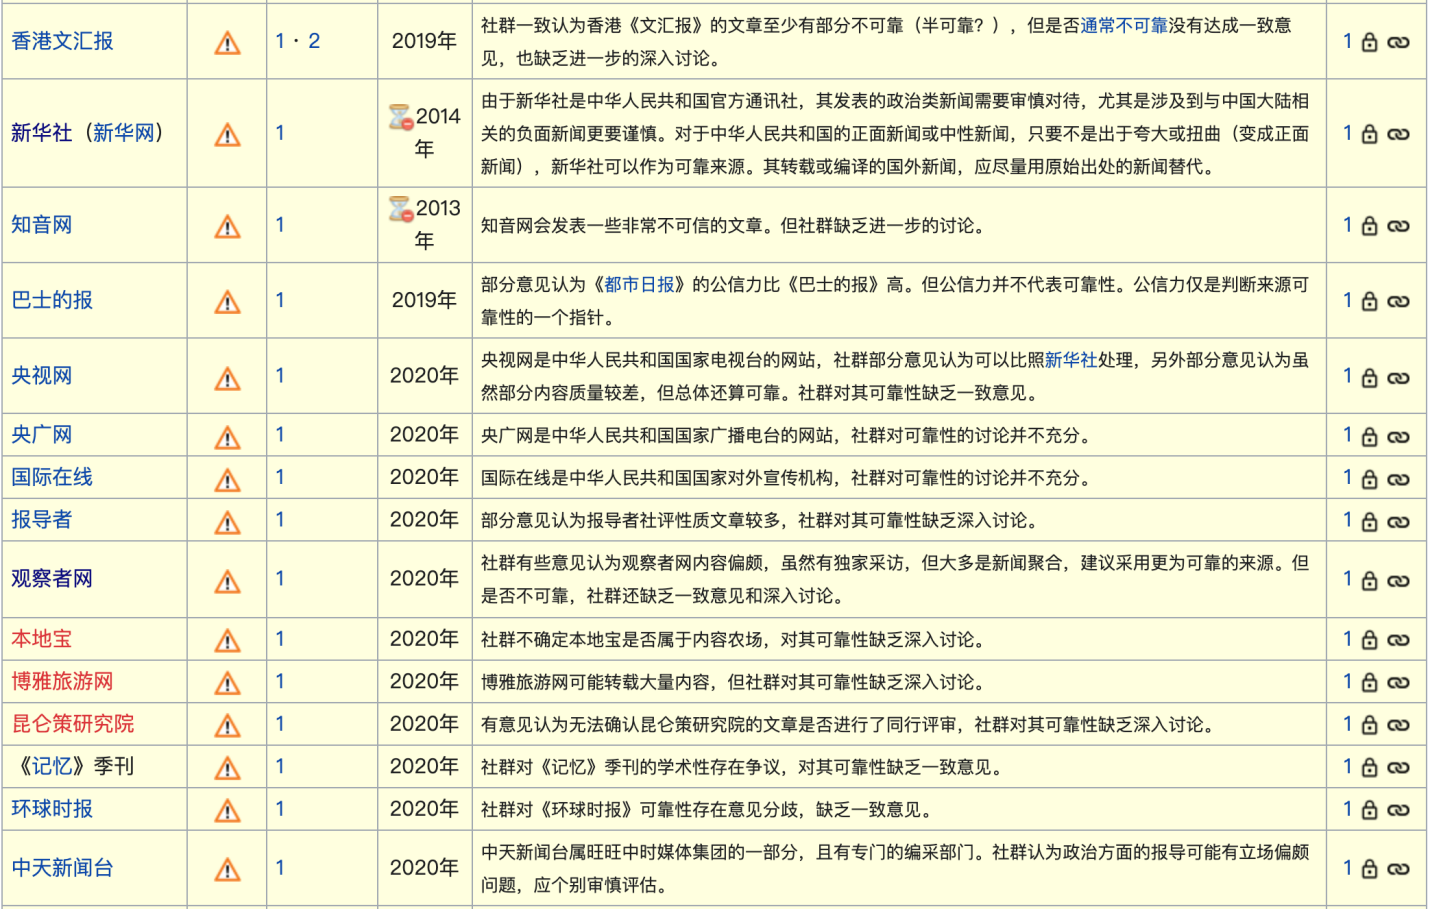Image resolution: width=1430 pixels, height=909 pixels.
Task: Follow the 通常不可靠 link in the description
Action: [x=1123, y=25]
